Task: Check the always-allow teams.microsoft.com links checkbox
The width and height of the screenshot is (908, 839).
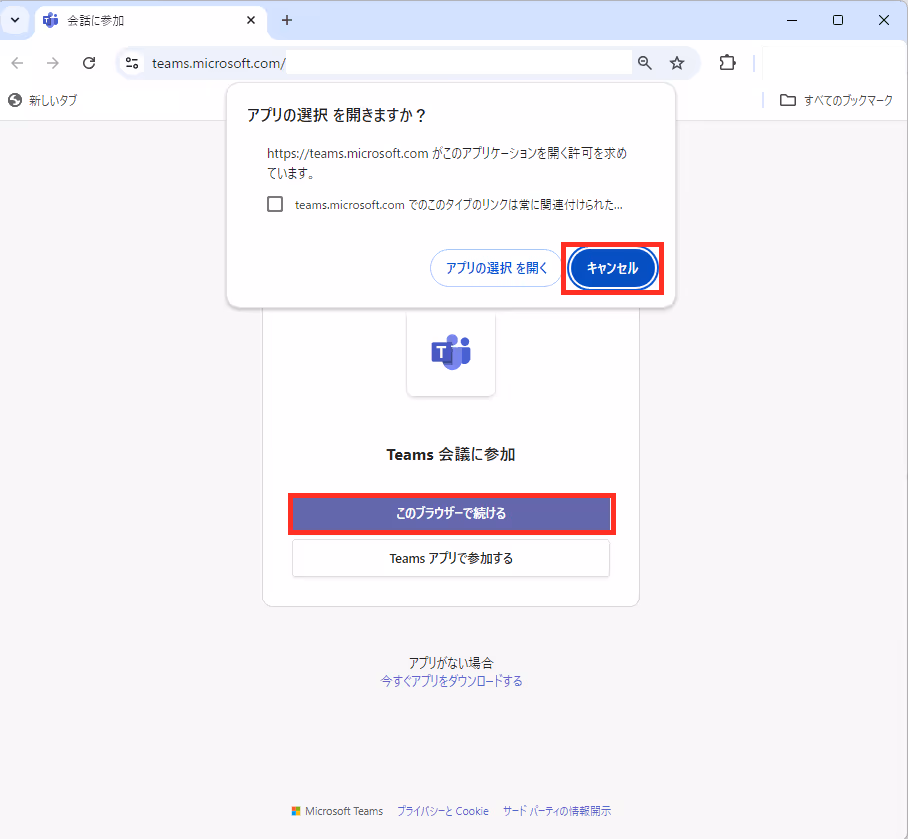Action: (x=275, y=204)
